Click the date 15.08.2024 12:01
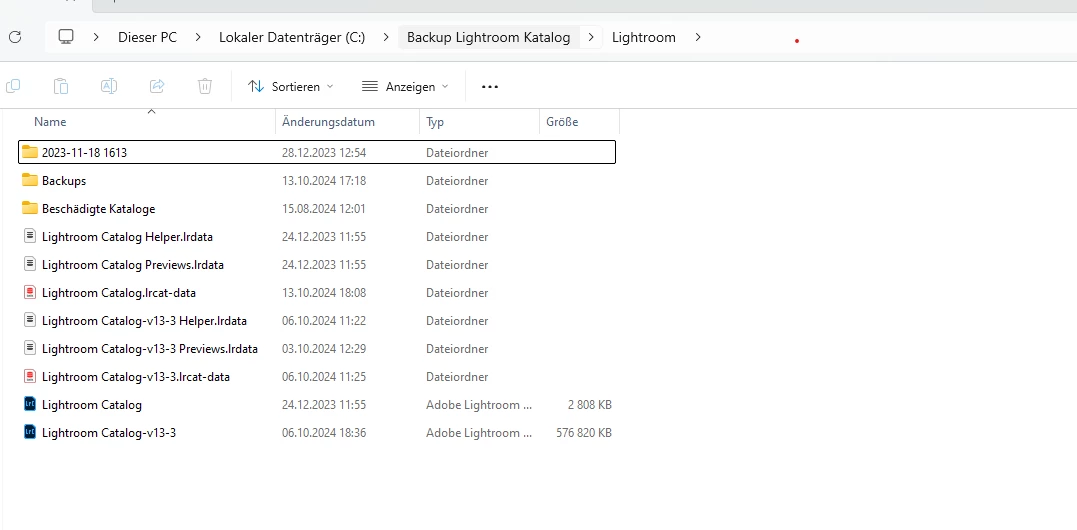 coord(324,209)
